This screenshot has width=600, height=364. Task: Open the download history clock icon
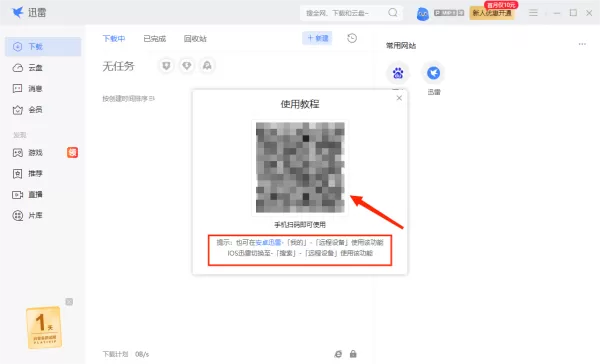click(352, 38)
